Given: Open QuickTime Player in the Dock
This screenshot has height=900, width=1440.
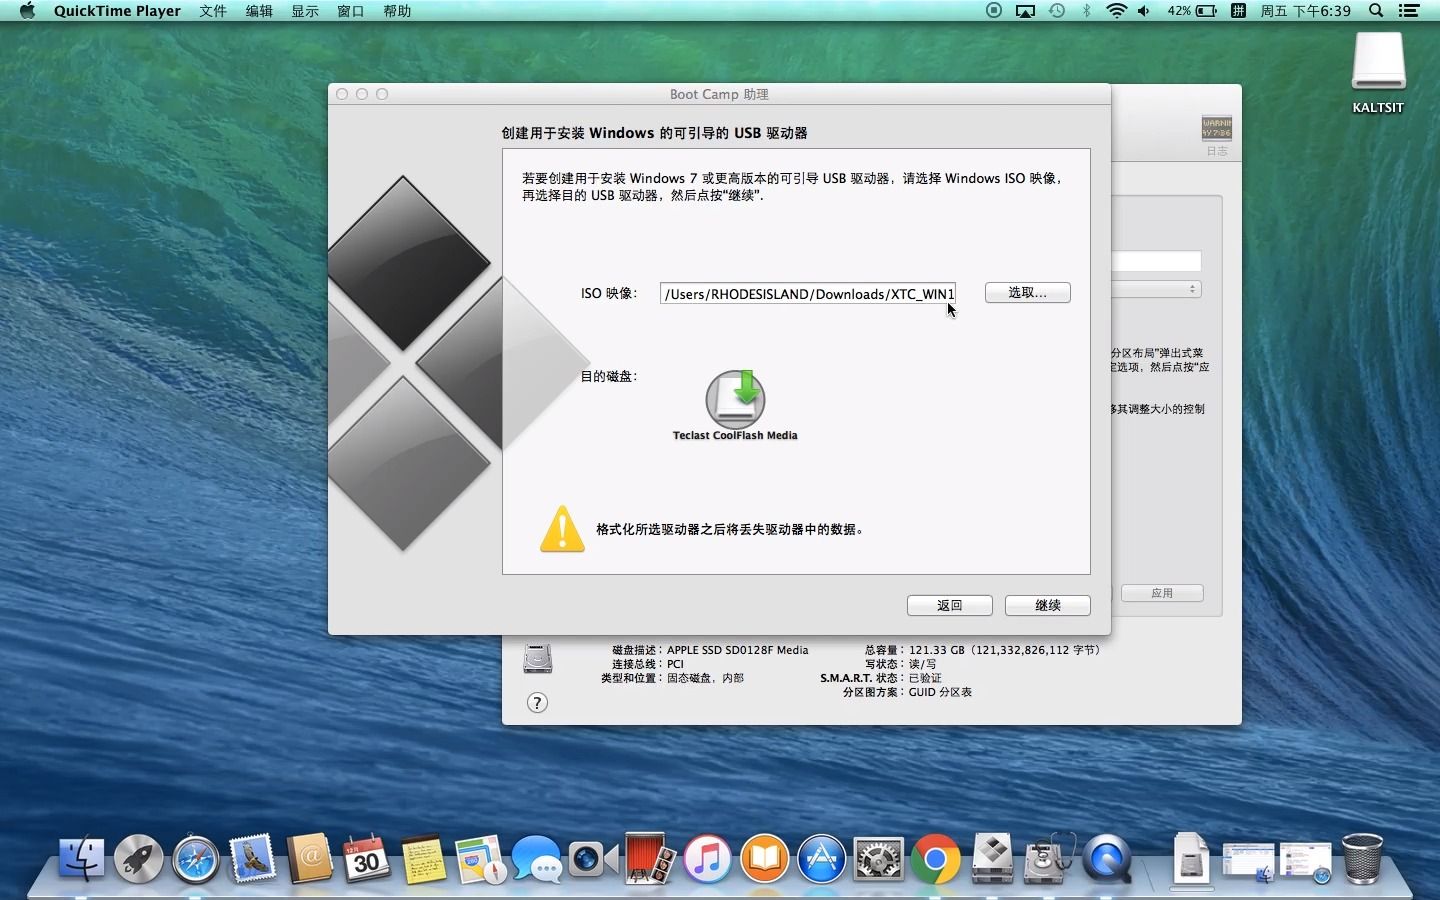Looking at the screenshot, I should point(1107,858).
